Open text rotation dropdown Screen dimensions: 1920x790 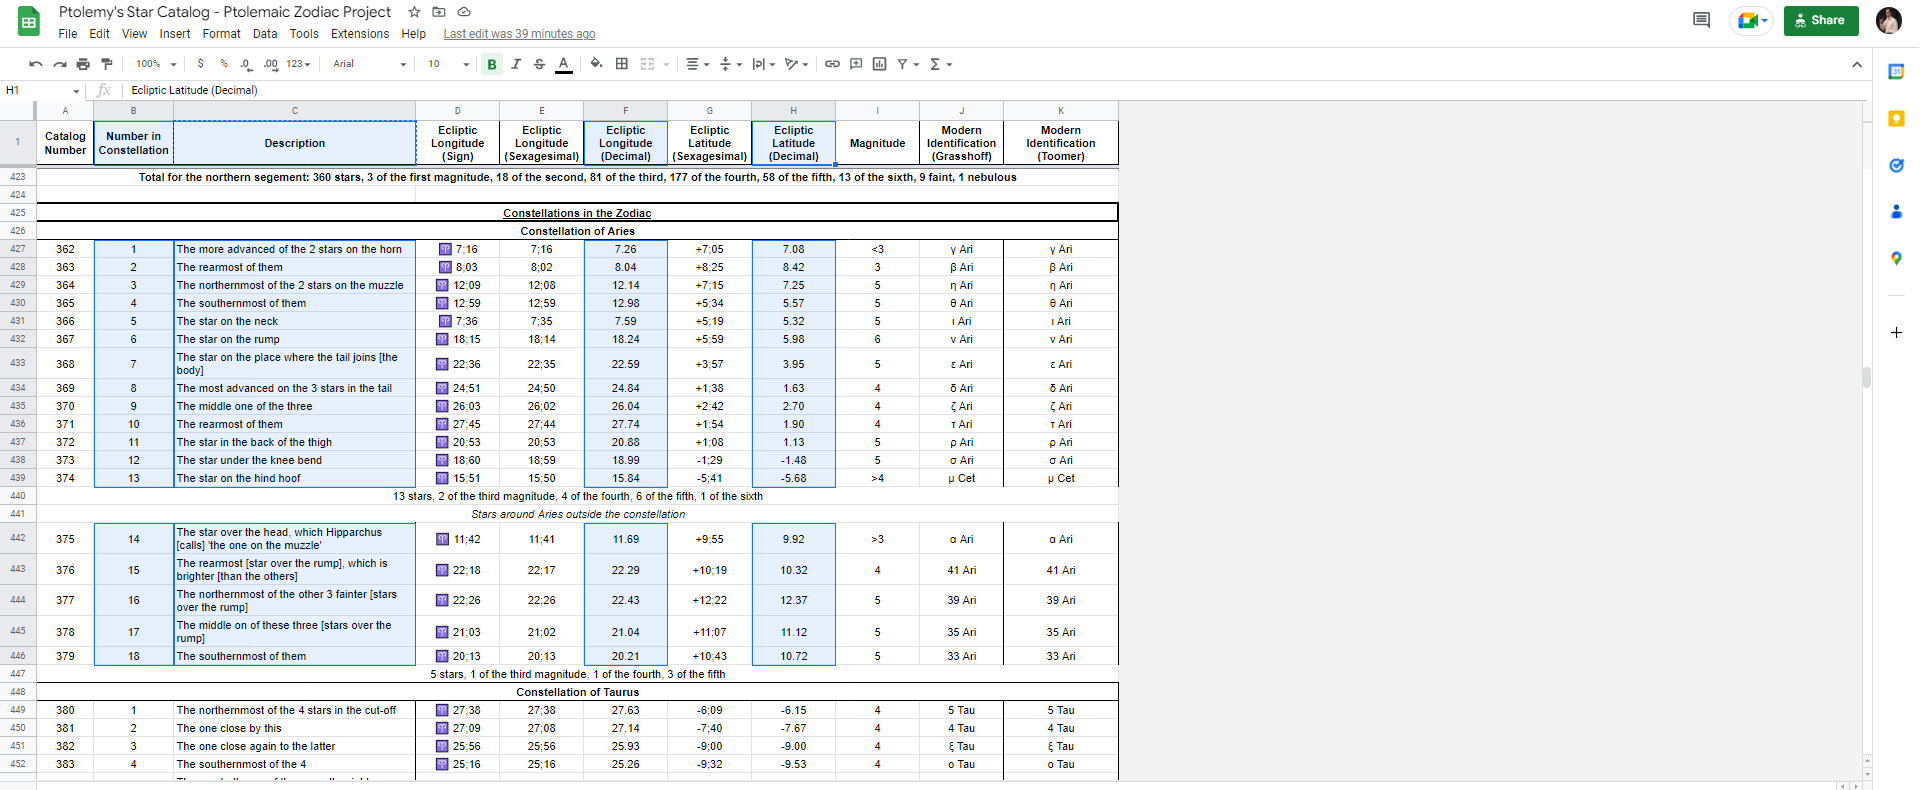797,64
